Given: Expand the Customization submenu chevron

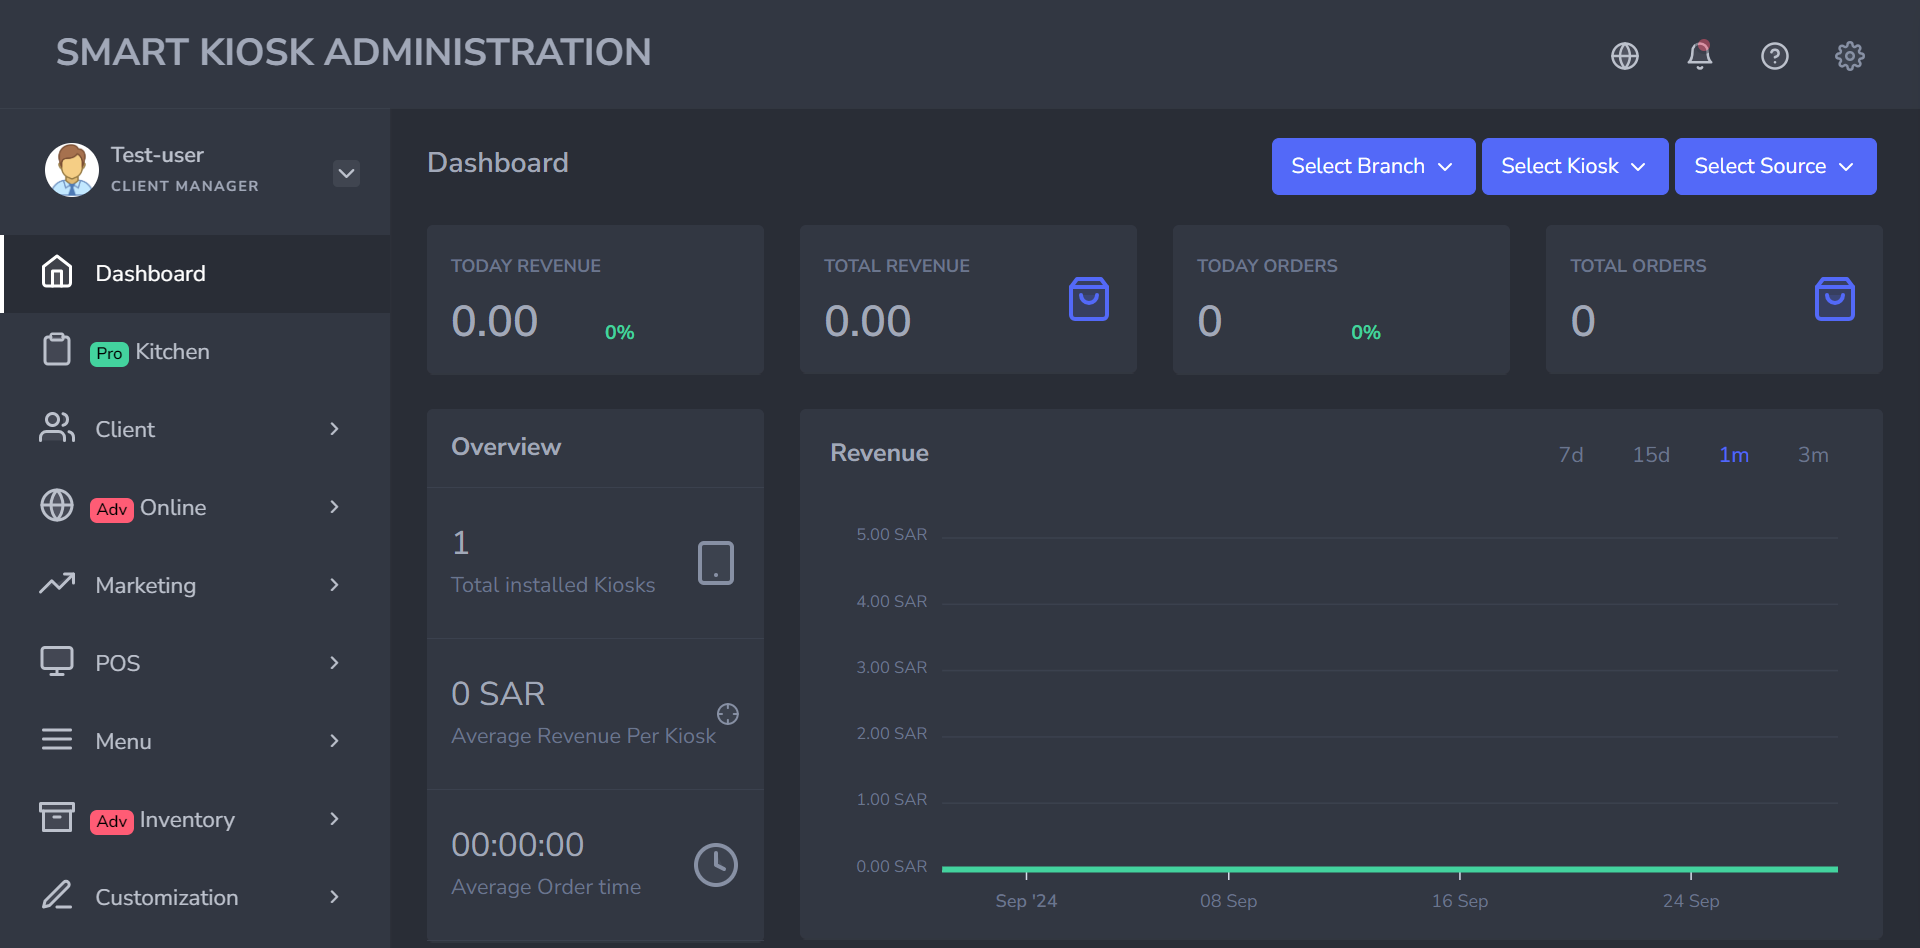Looking at the screenshot, I should [335, 897].
